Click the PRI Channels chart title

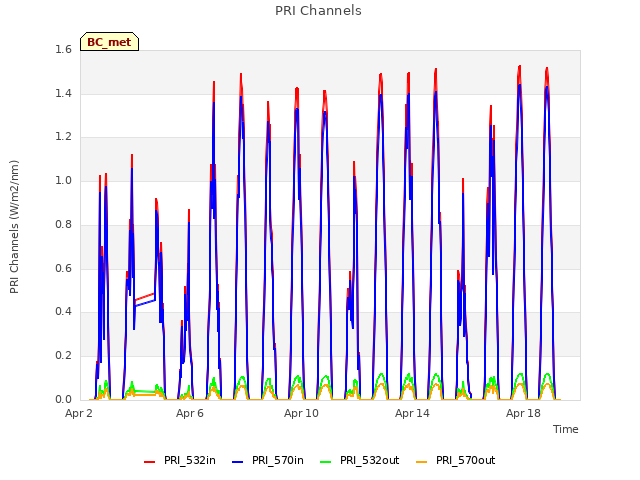(x=318, y=11)
